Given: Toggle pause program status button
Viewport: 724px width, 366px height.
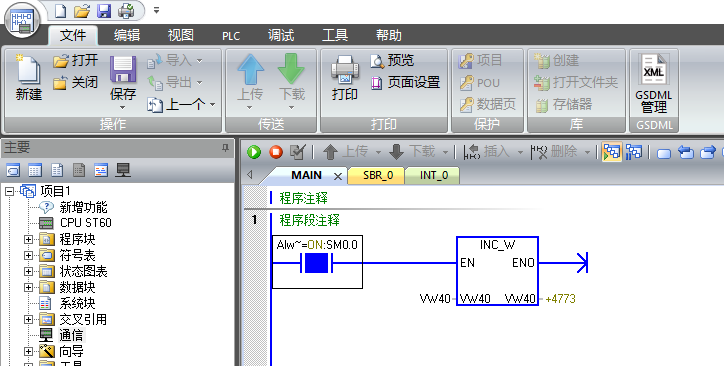Looking at the screenshot, I should coord(634,152).
